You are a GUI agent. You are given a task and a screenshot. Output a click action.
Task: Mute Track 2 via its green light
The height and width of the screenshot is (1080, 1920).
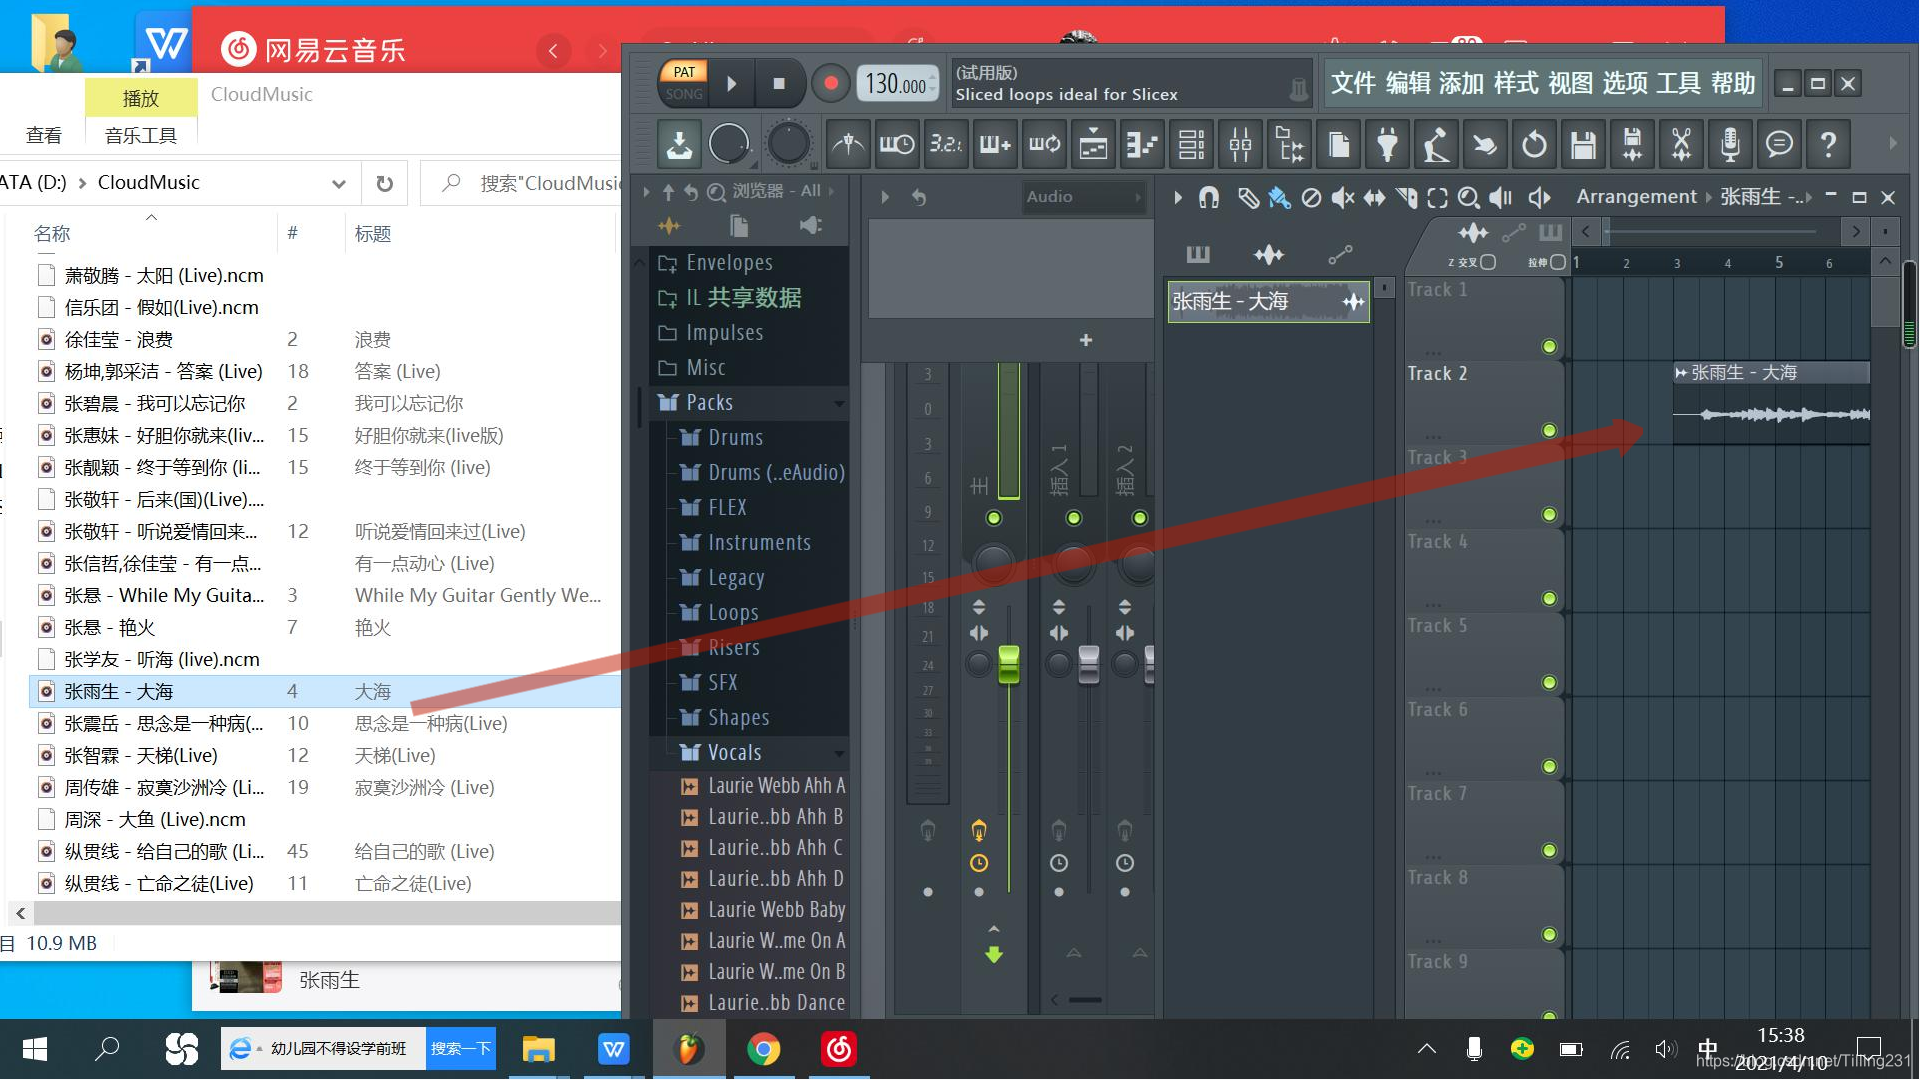point(1549,431)
